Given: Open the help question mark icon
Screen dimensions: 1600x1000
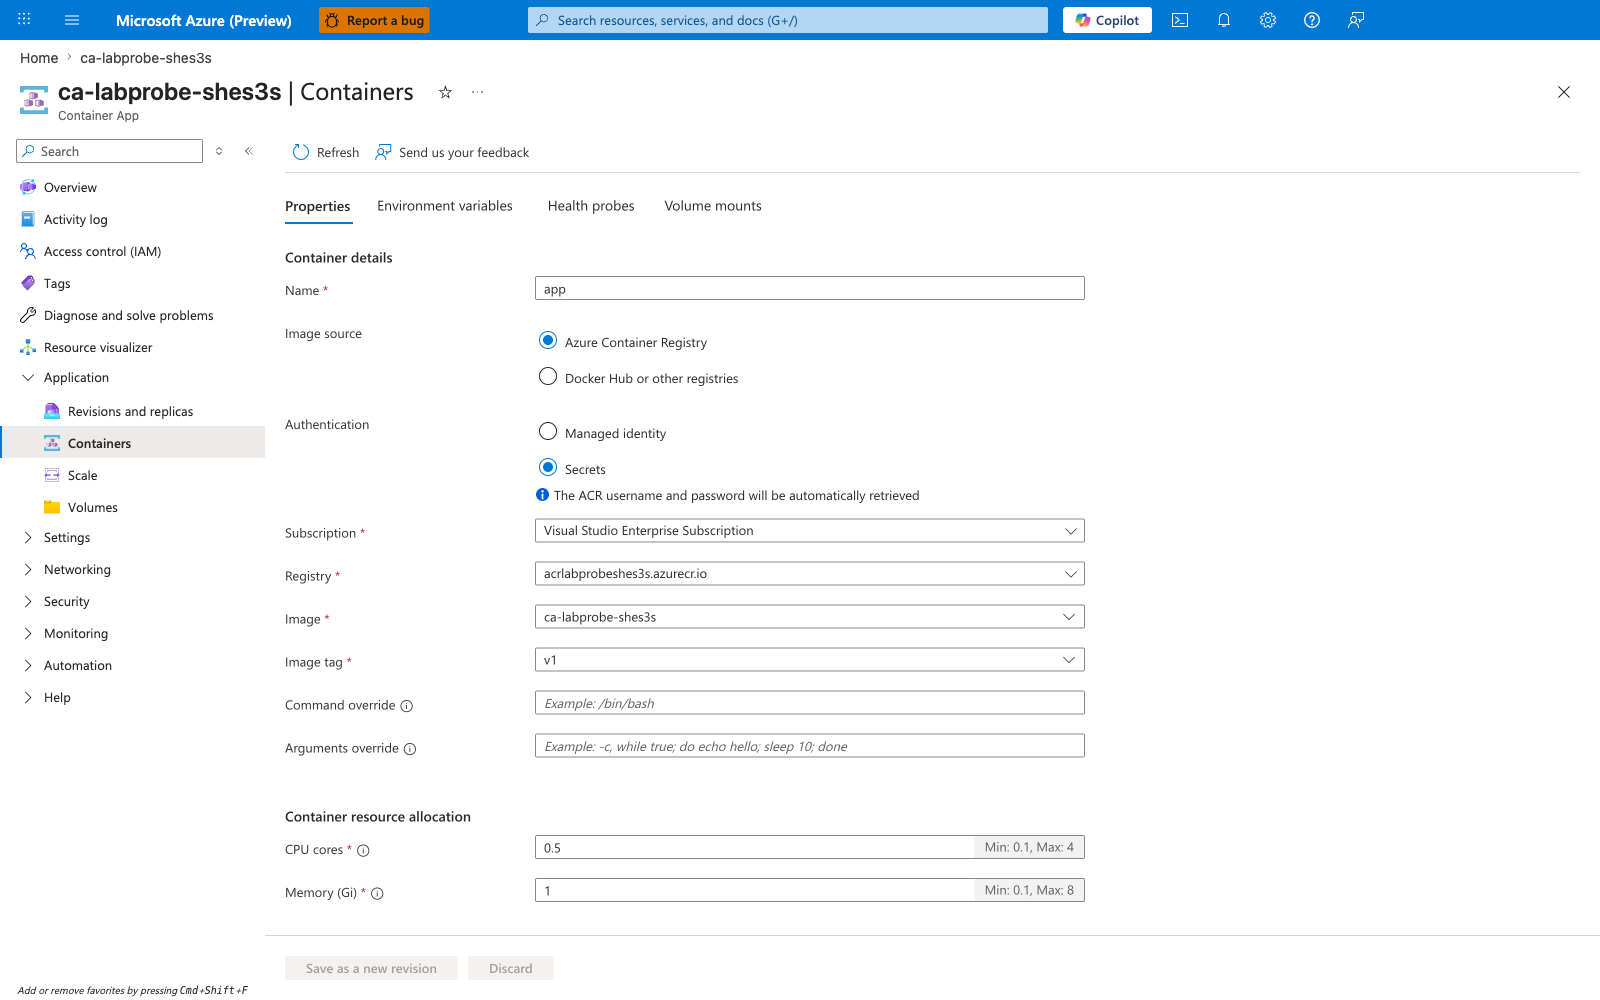Looking at the screenshot, I should point(1312,20).
